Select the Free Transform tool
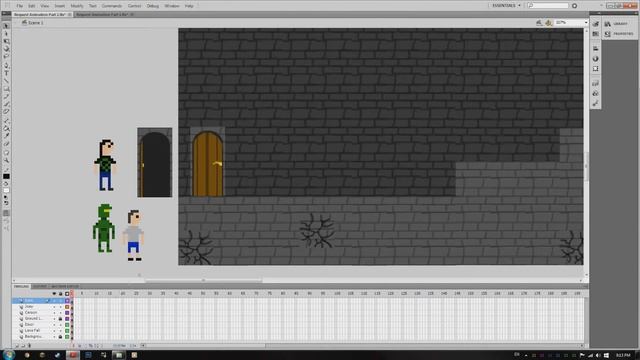 pos(6,41)
